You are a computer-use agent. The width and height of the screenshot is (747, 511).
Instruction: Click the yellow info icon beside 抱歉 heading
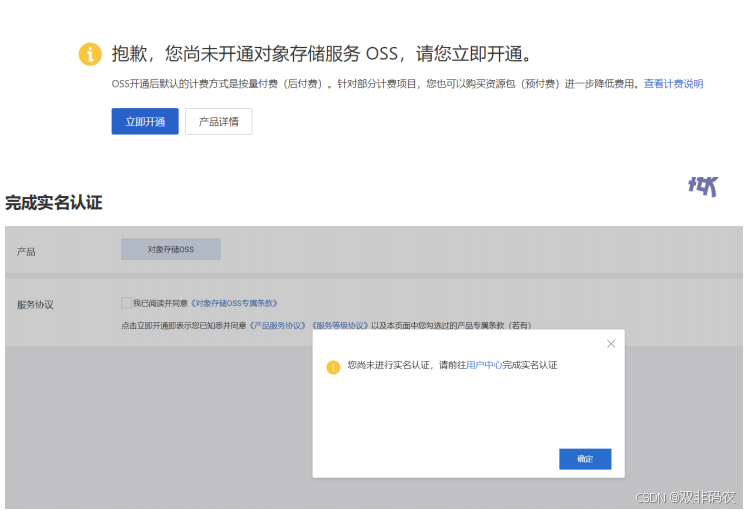click(x=90, y=54)
